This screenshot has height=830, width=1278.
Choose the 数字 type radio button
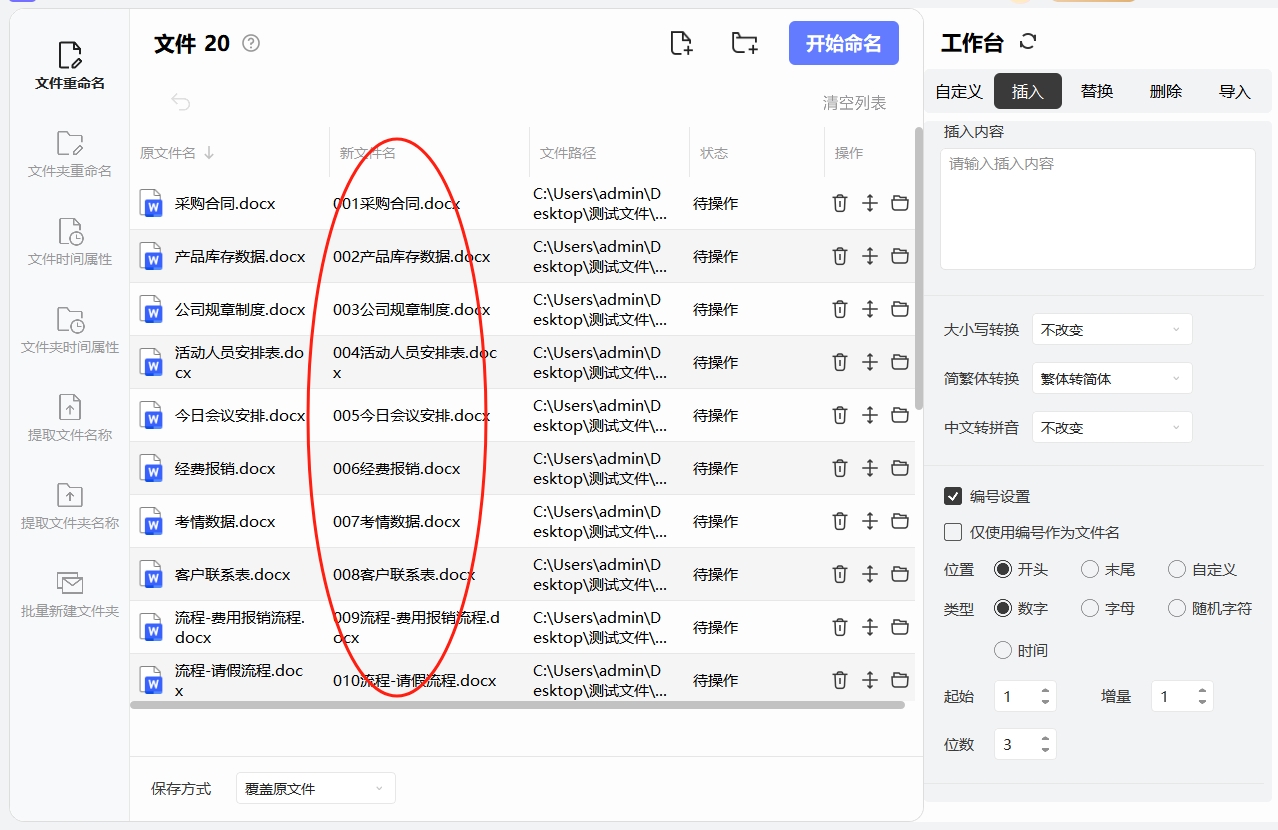tap(1002, 608)
